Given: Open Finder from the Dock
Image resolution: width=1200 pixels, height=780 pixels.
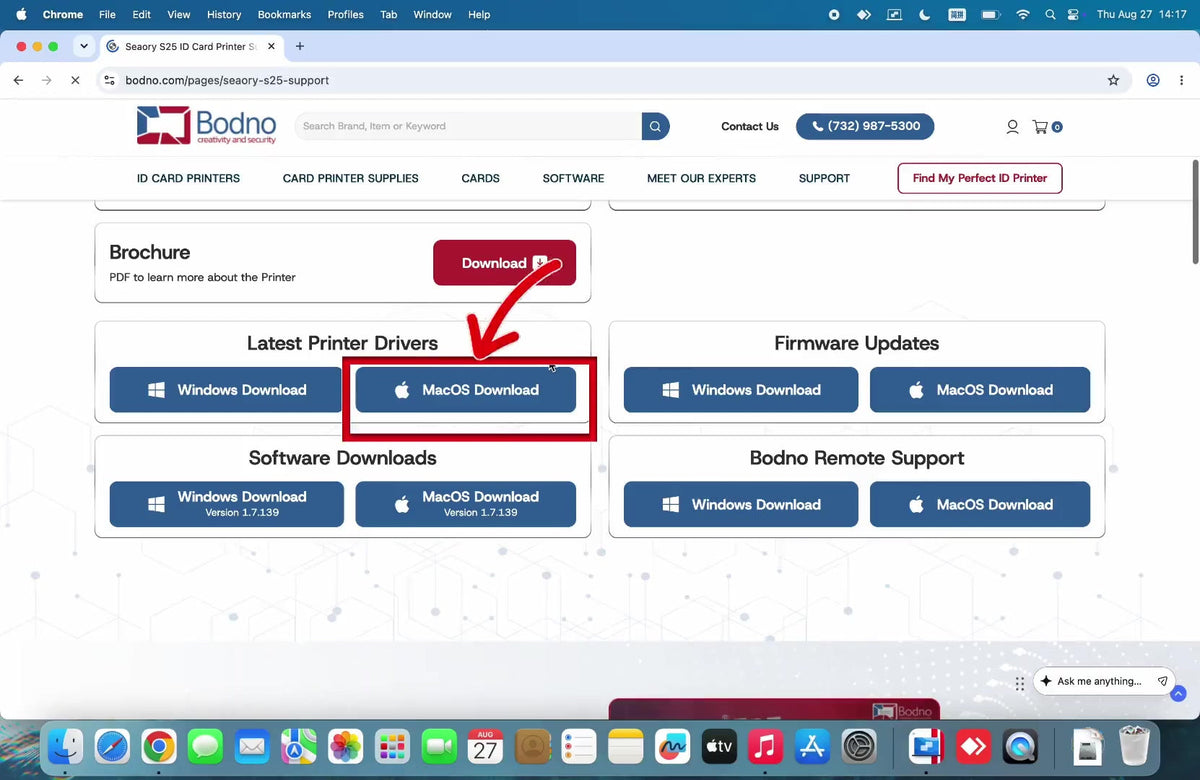Looking at the screenshot, I should 65,746.
